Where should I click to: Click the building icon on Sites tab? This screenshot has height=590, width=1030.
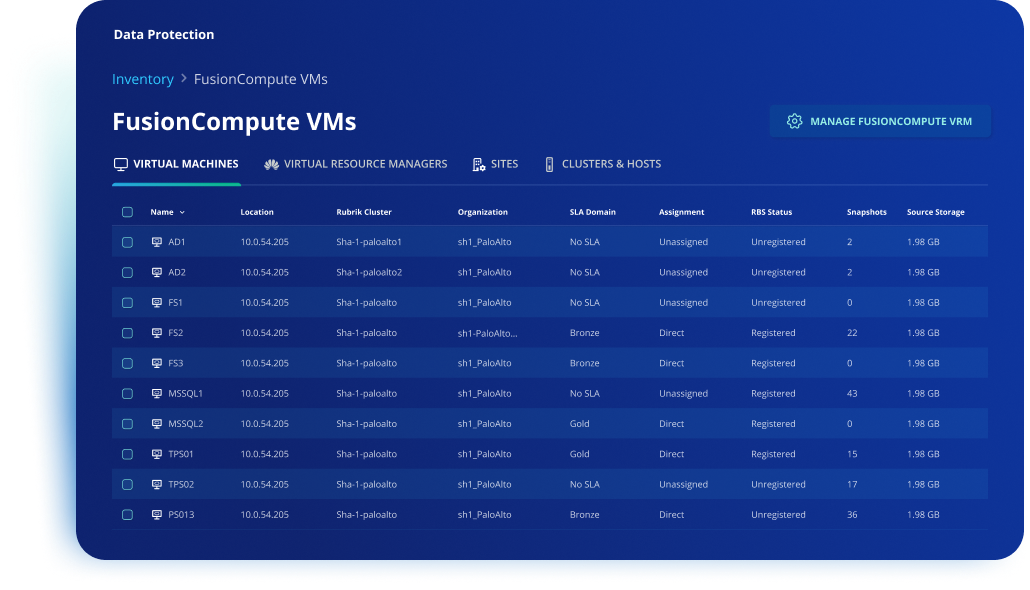pyautogui.click(x=479, y=164)
